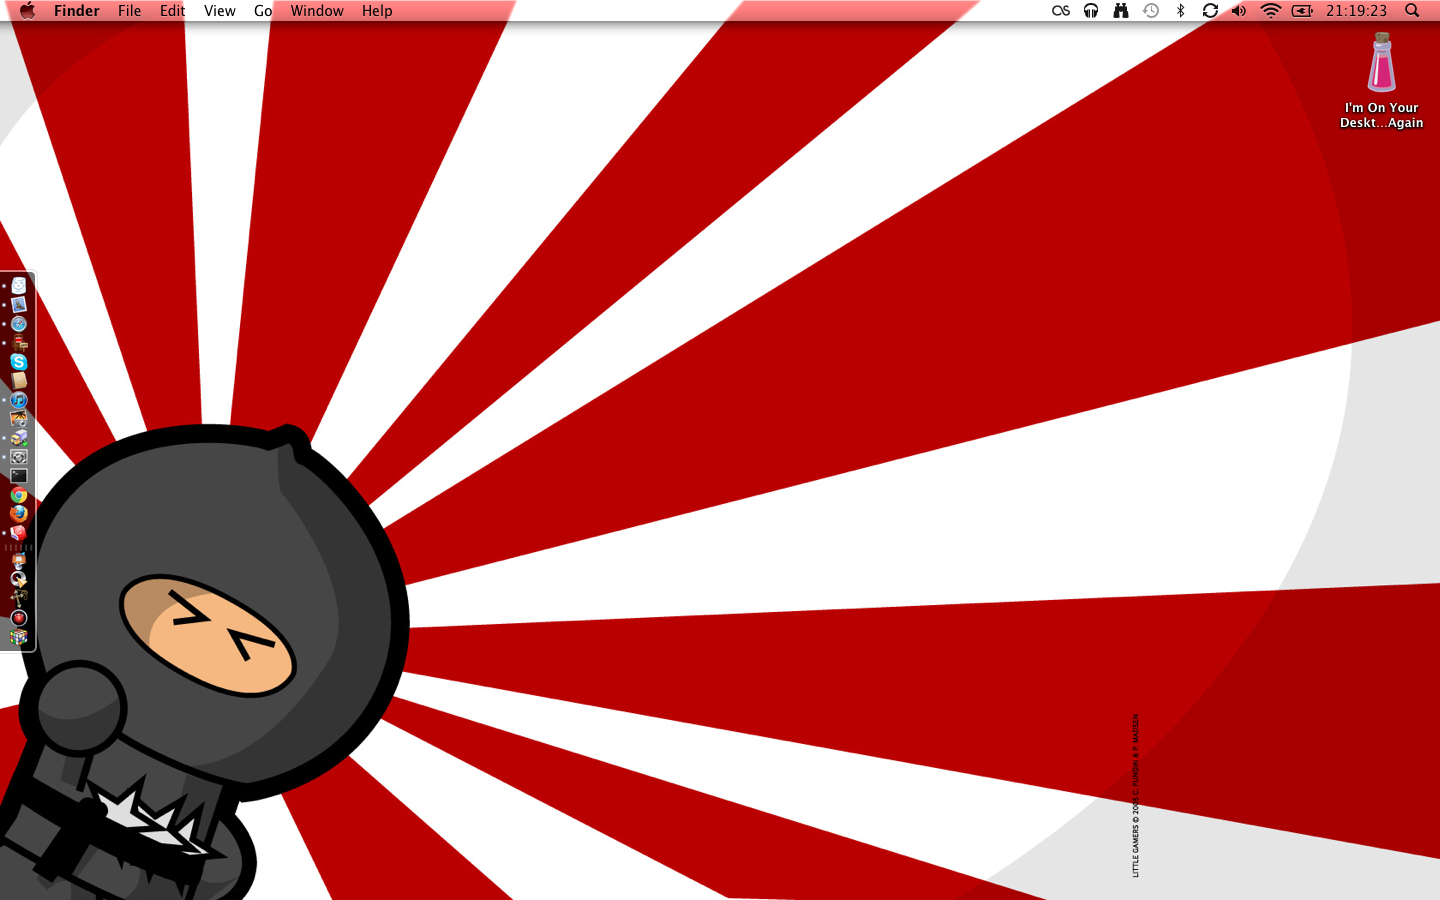Open Safari from the dock
The width and height of the screenshot is (1440, 900).
(x=19, y=324)
